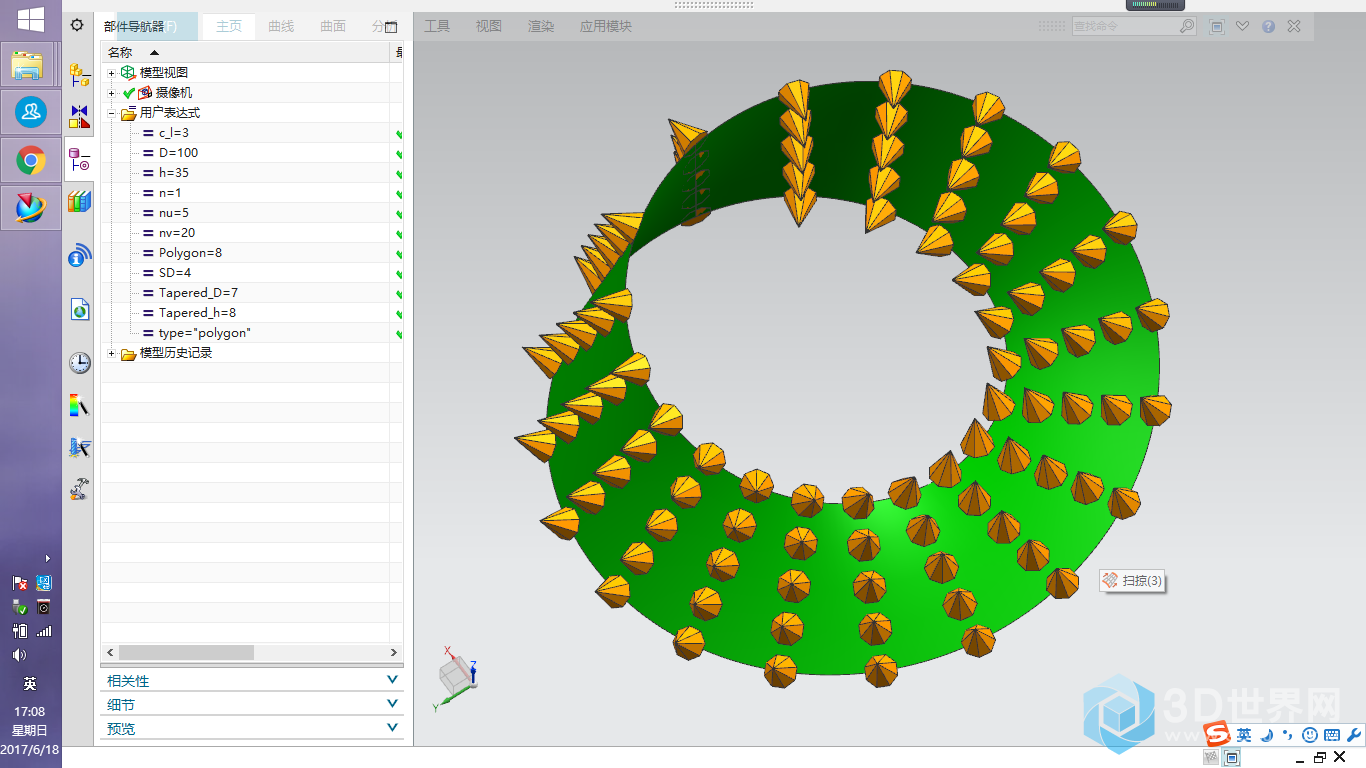Select the Polygon=8 expression
Image resolution: width=1366 pixels, height=768 pixels.
coord(190,253)
